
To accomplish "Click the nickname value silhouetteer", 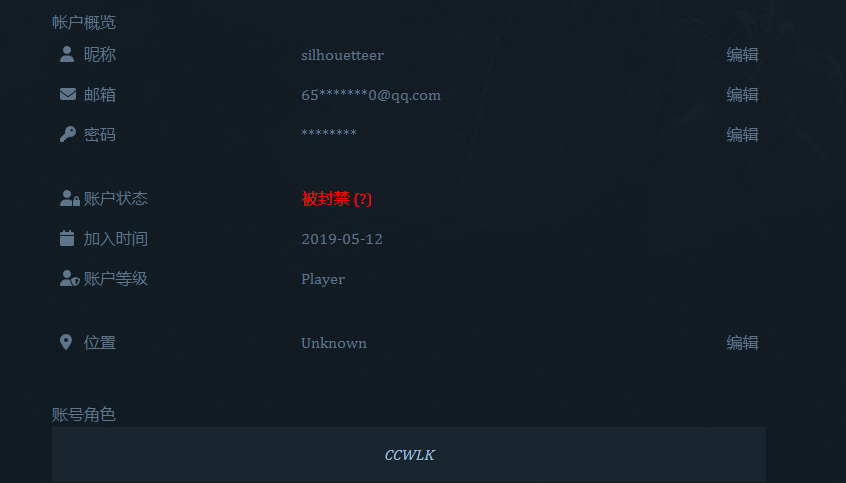I will (342, 55).
